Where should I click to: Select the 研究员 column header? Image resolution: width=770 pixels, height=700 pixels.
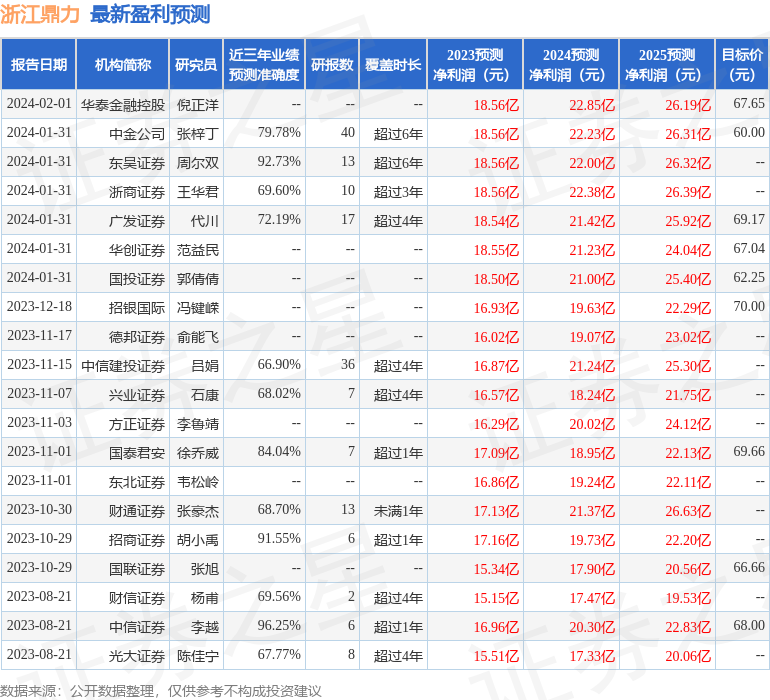(196, 64)
